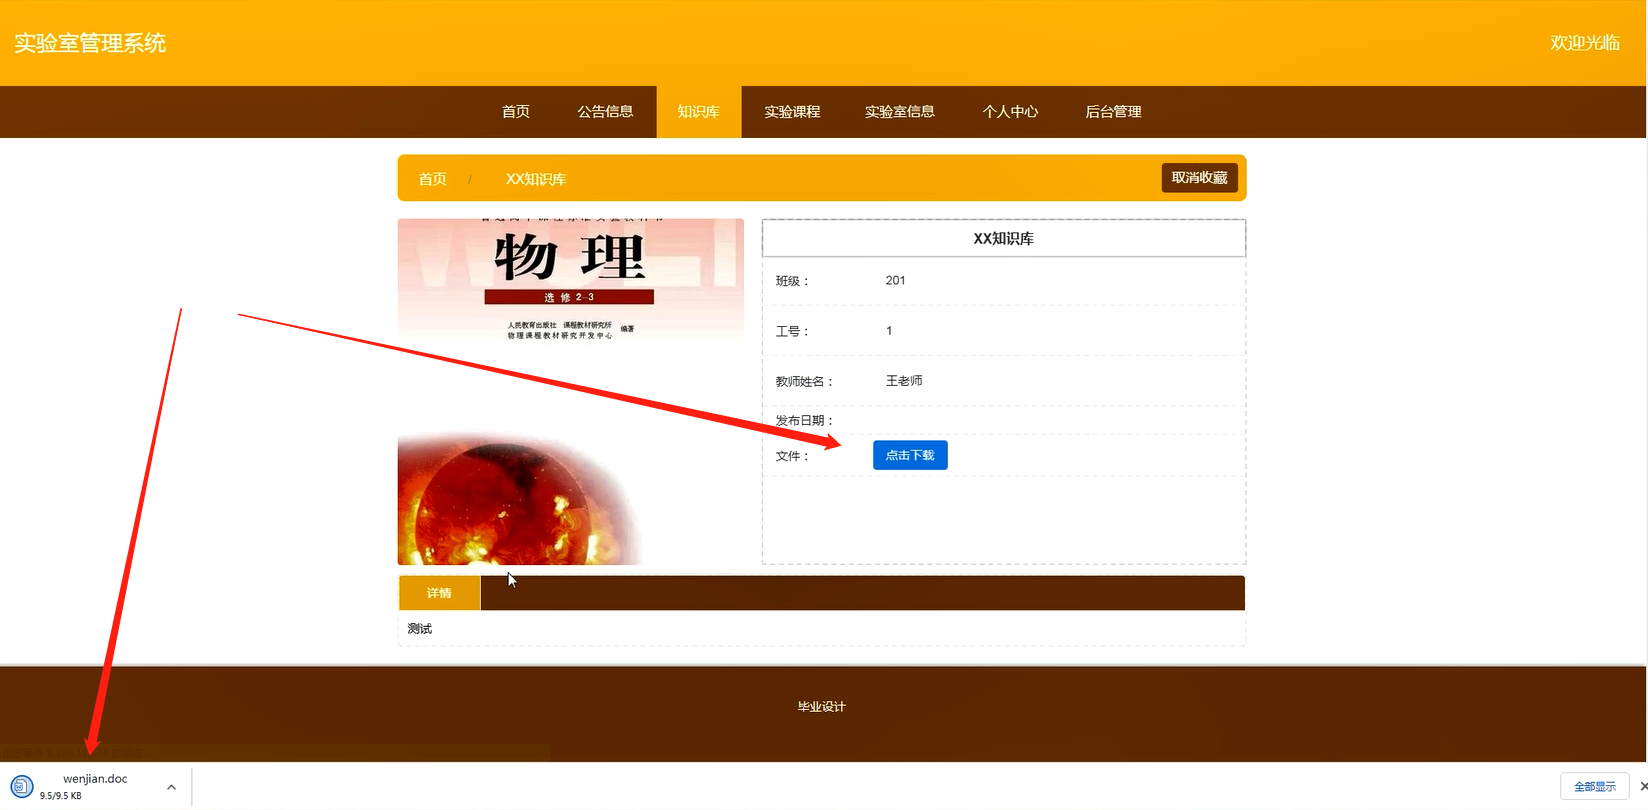This screenshot has height=810, width=1648.
Task: Click the 取消收藏 button
Action: [x=1199, y=178]
